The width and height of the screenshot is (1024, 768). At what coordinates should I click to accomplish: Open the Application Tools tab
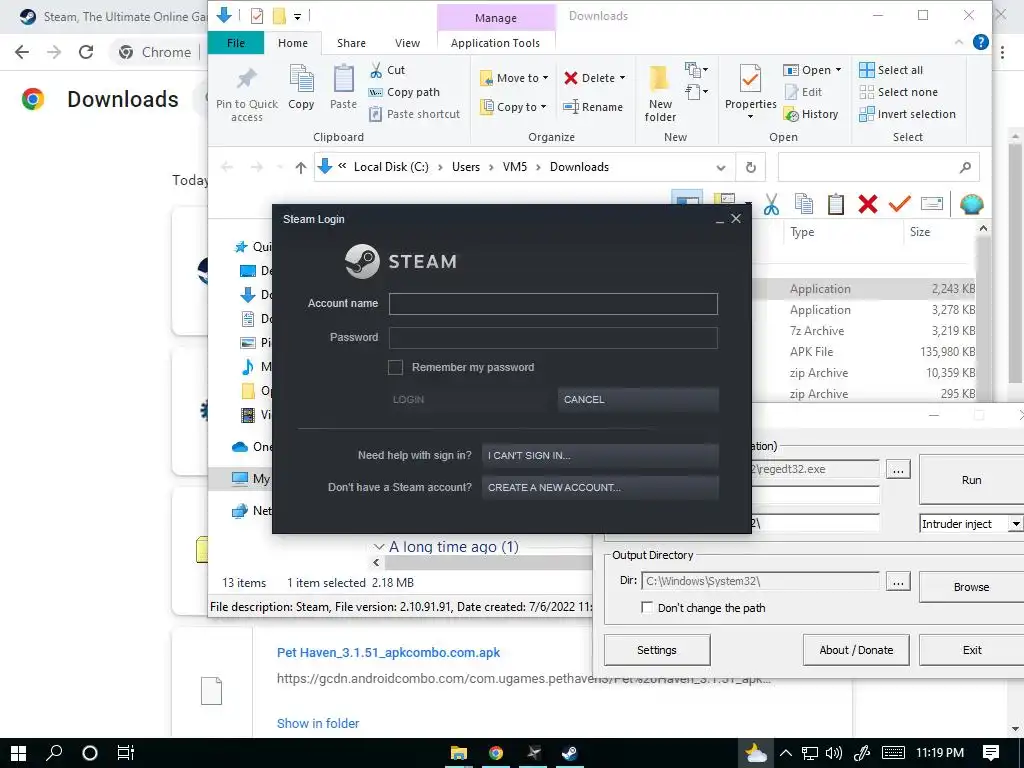point(495,42)
